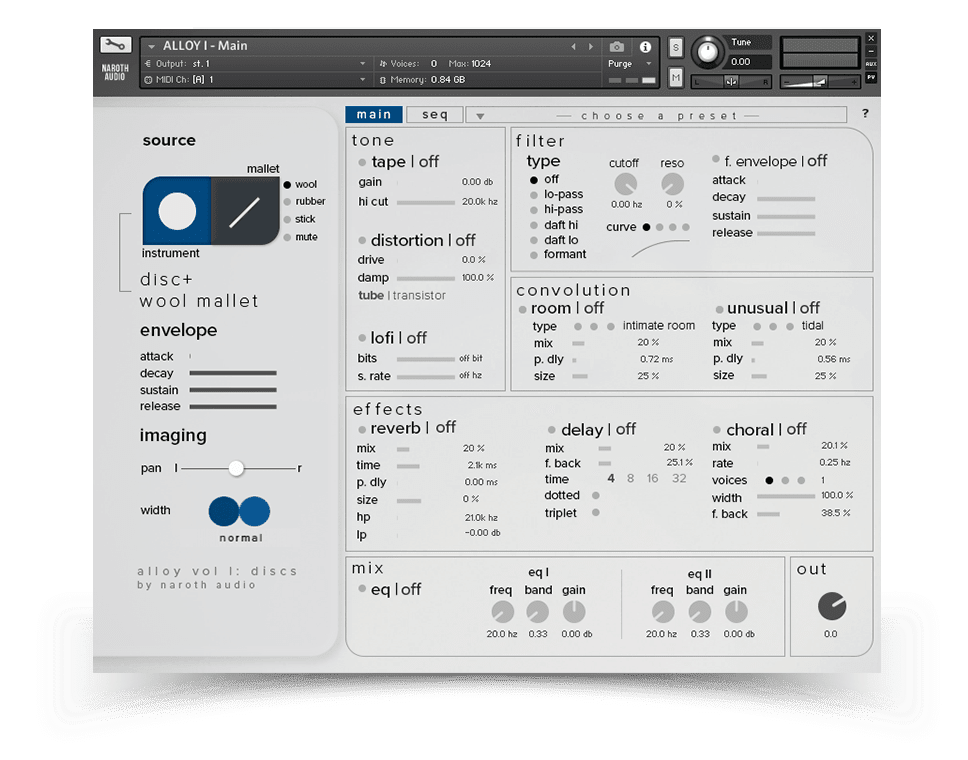The image size is (968, 760).
Task: Enable the f. envelope toggle
Action: [716, 159]
